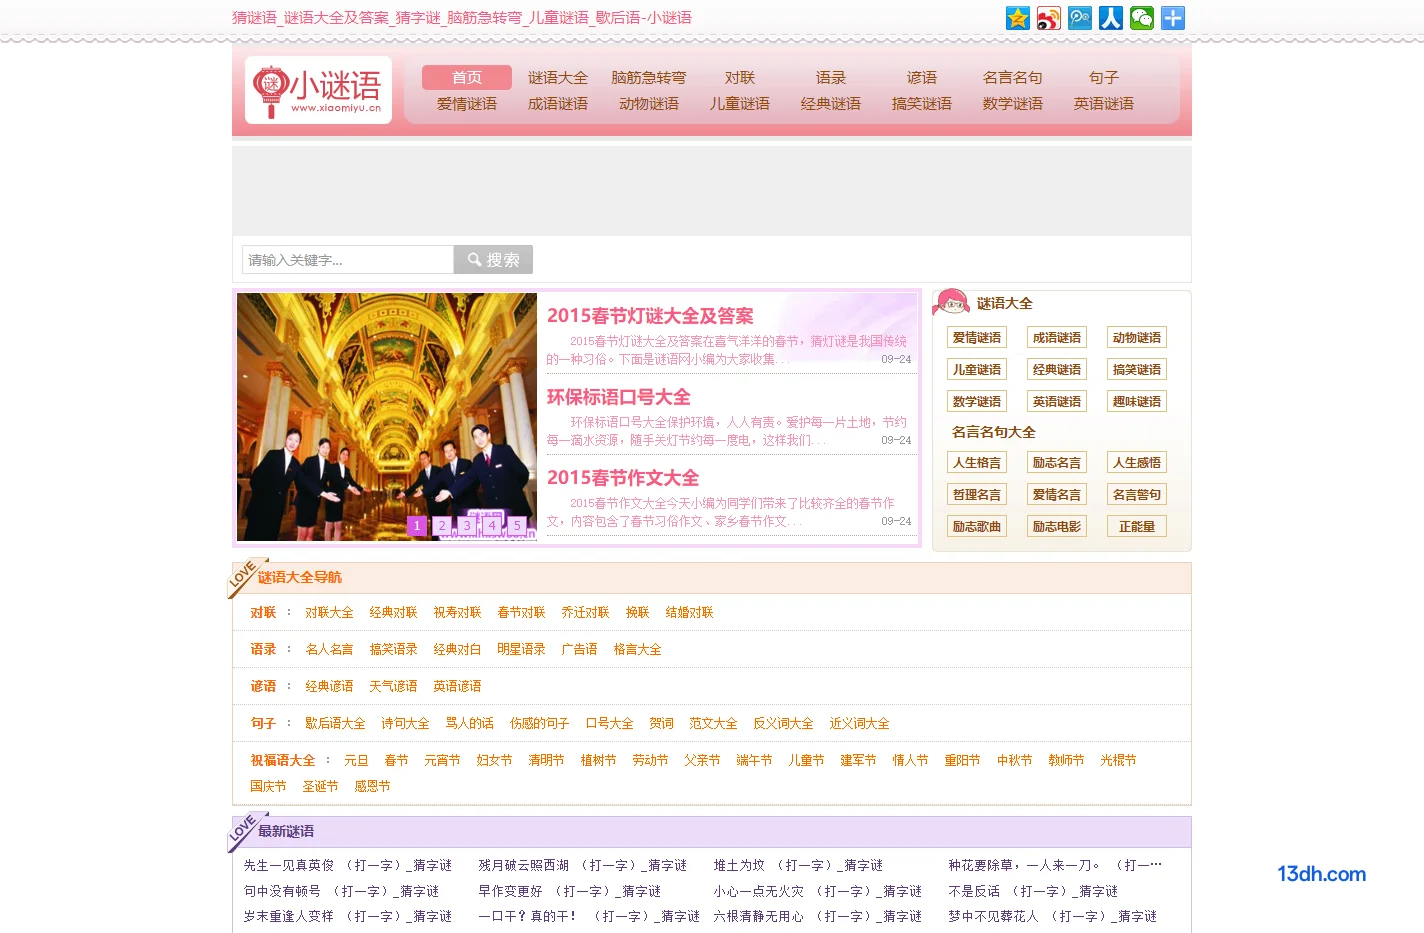
Task: Open 谜语大全 in the top navigation
Action: (558, 77)
